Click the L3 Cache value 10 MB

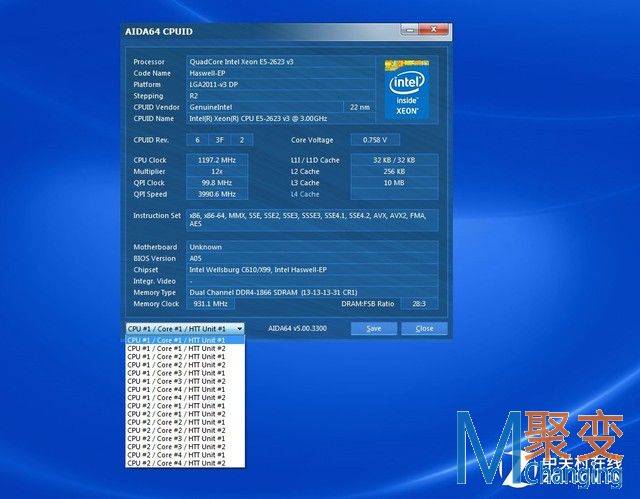394,183
